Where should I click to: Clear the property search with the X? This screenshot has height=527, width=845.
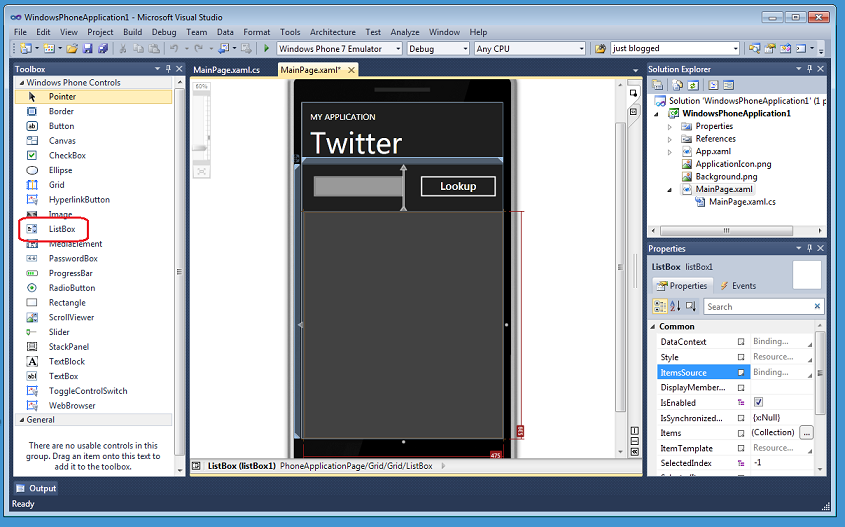pyautogui.click(x=817, y=306)
